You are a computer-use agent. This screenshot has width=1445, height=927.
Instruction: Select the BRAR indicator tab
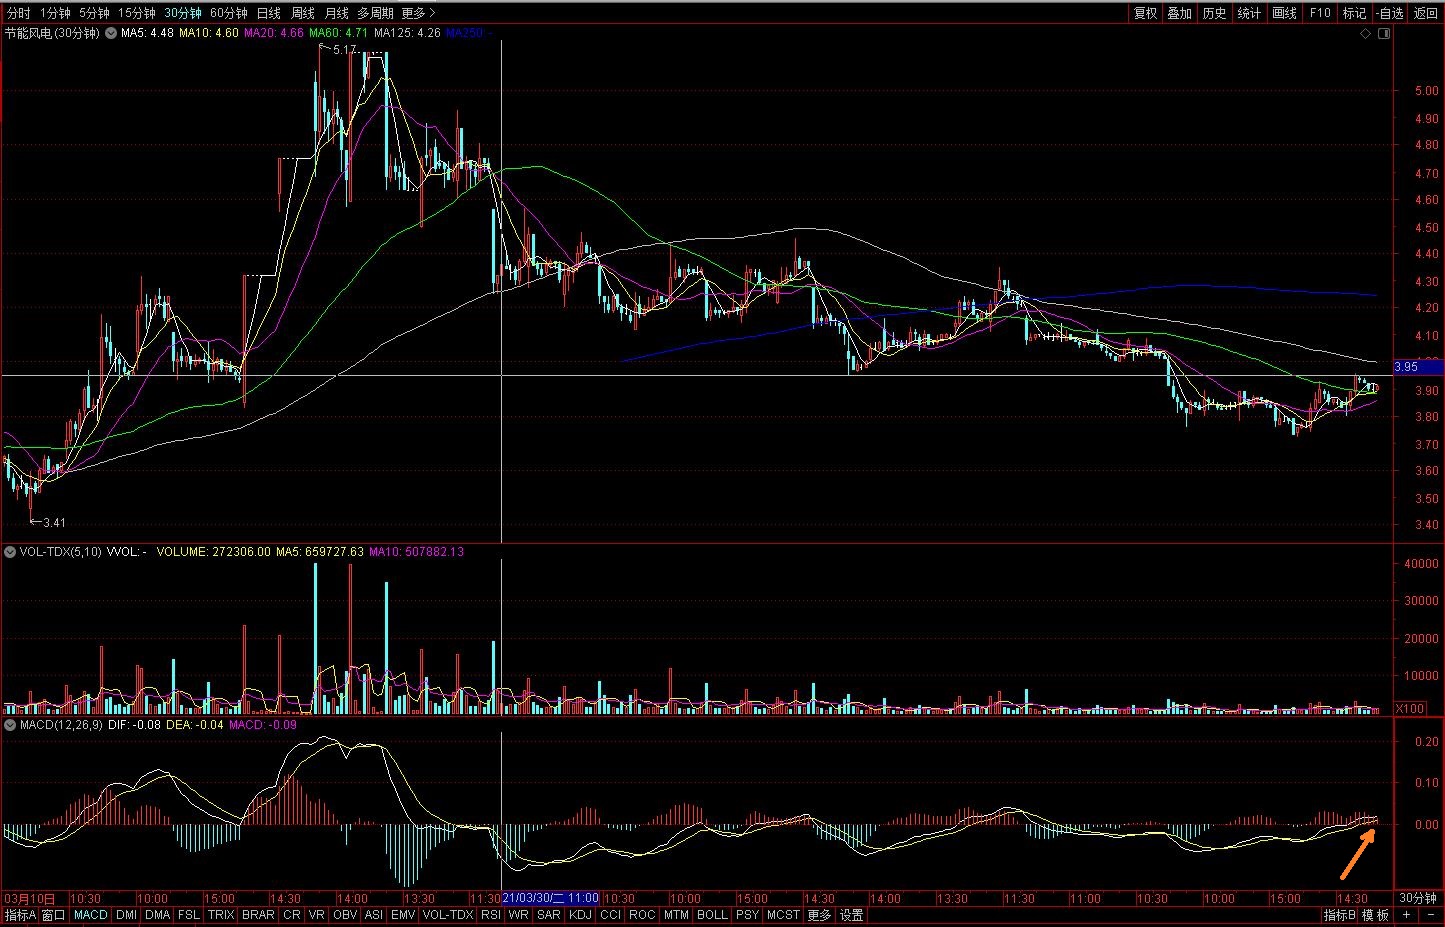(258, 915)
